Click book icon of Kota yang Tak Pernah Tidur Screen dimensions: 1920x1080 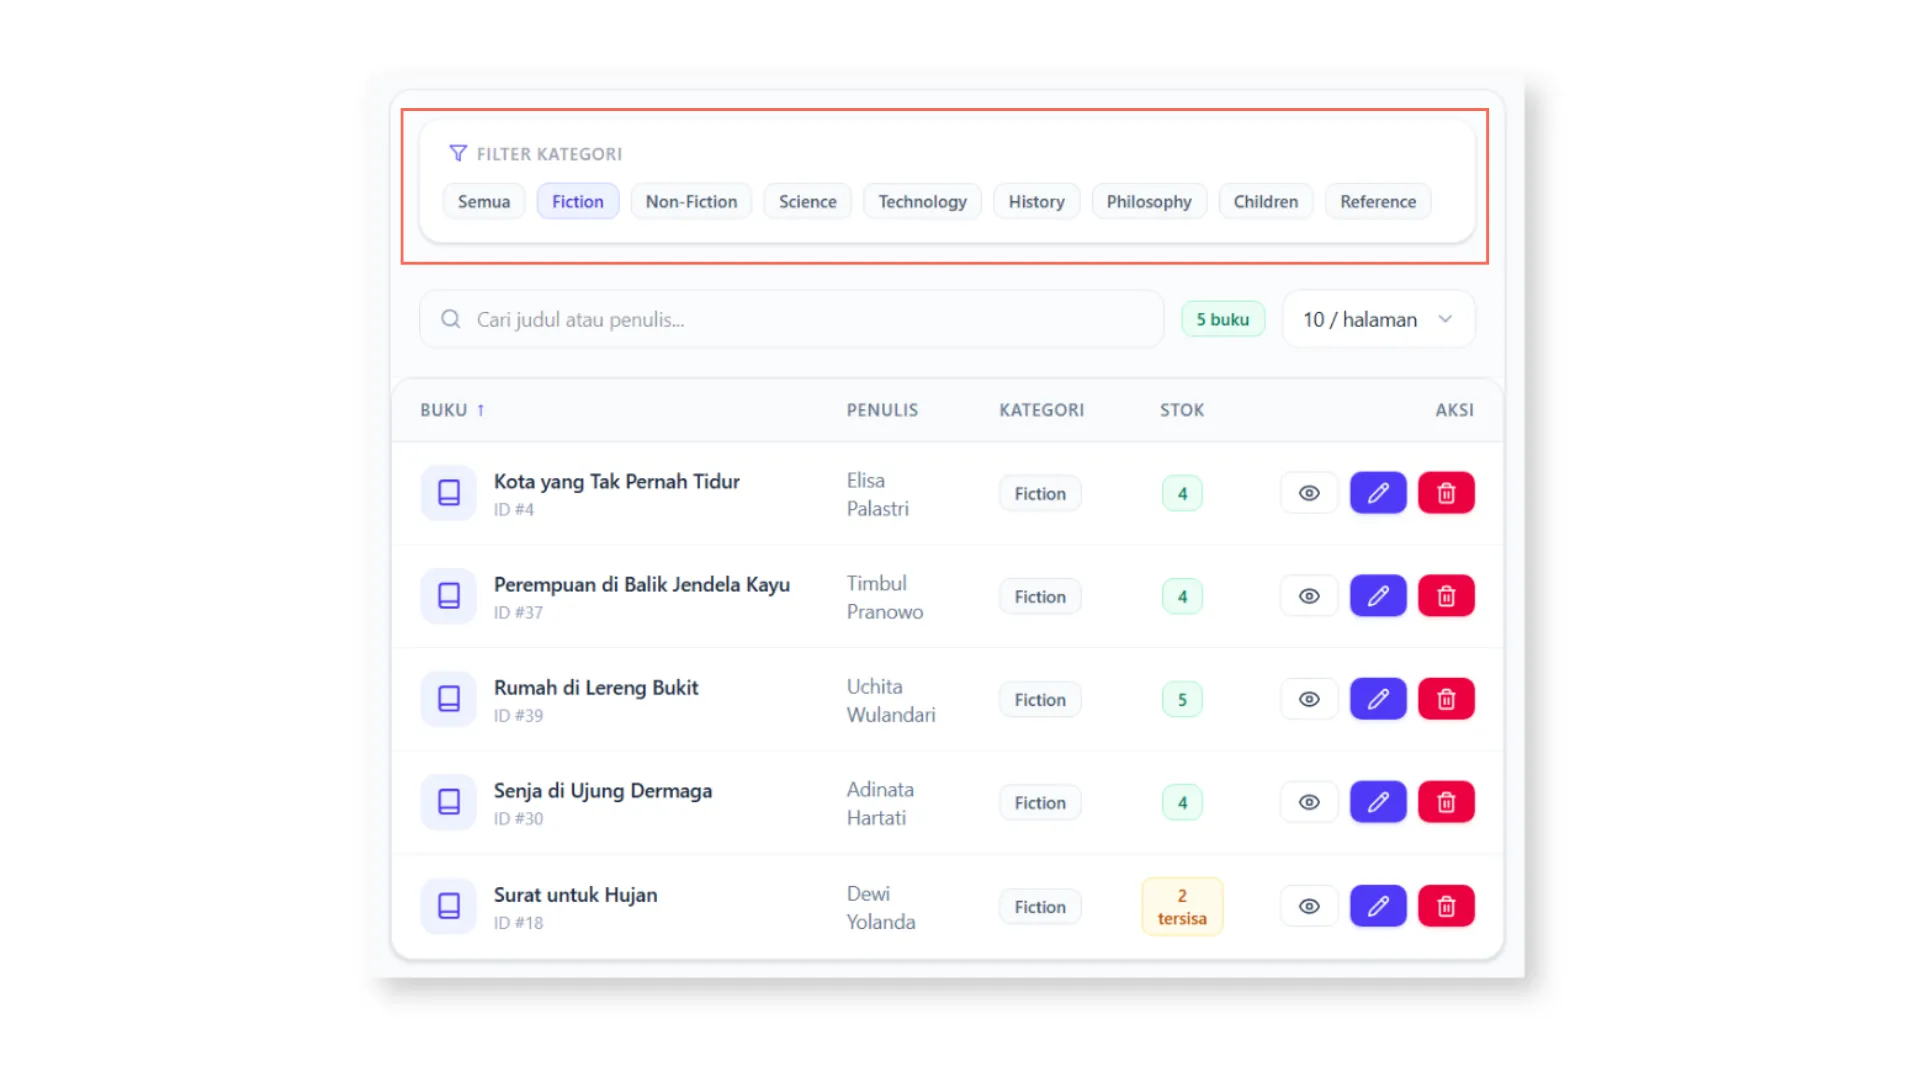coord(449,493)
